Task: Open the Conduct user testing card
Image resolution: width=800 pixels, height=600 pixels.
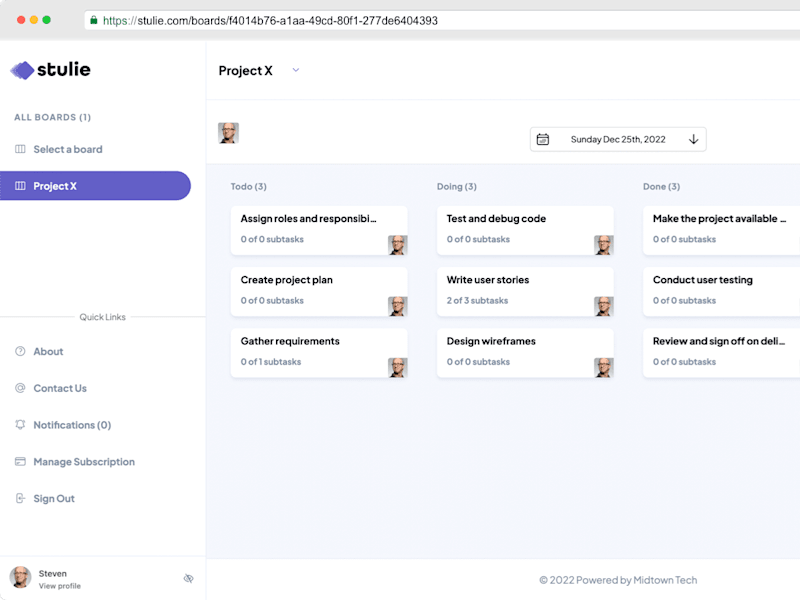Action: (721, 292)
